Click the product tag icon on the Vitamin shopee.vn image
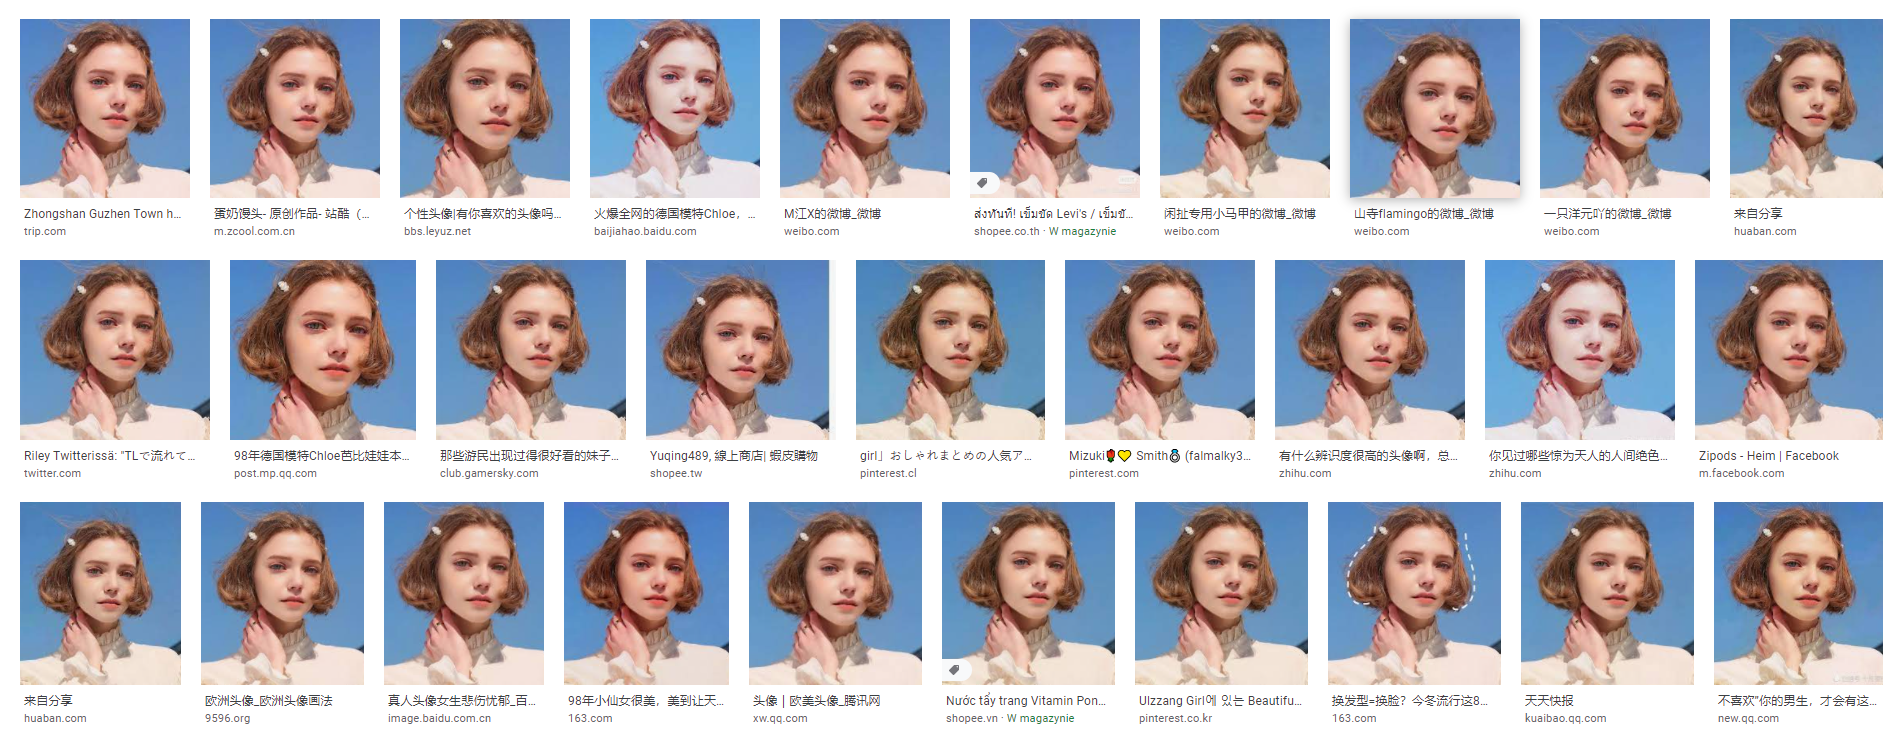 955,670
